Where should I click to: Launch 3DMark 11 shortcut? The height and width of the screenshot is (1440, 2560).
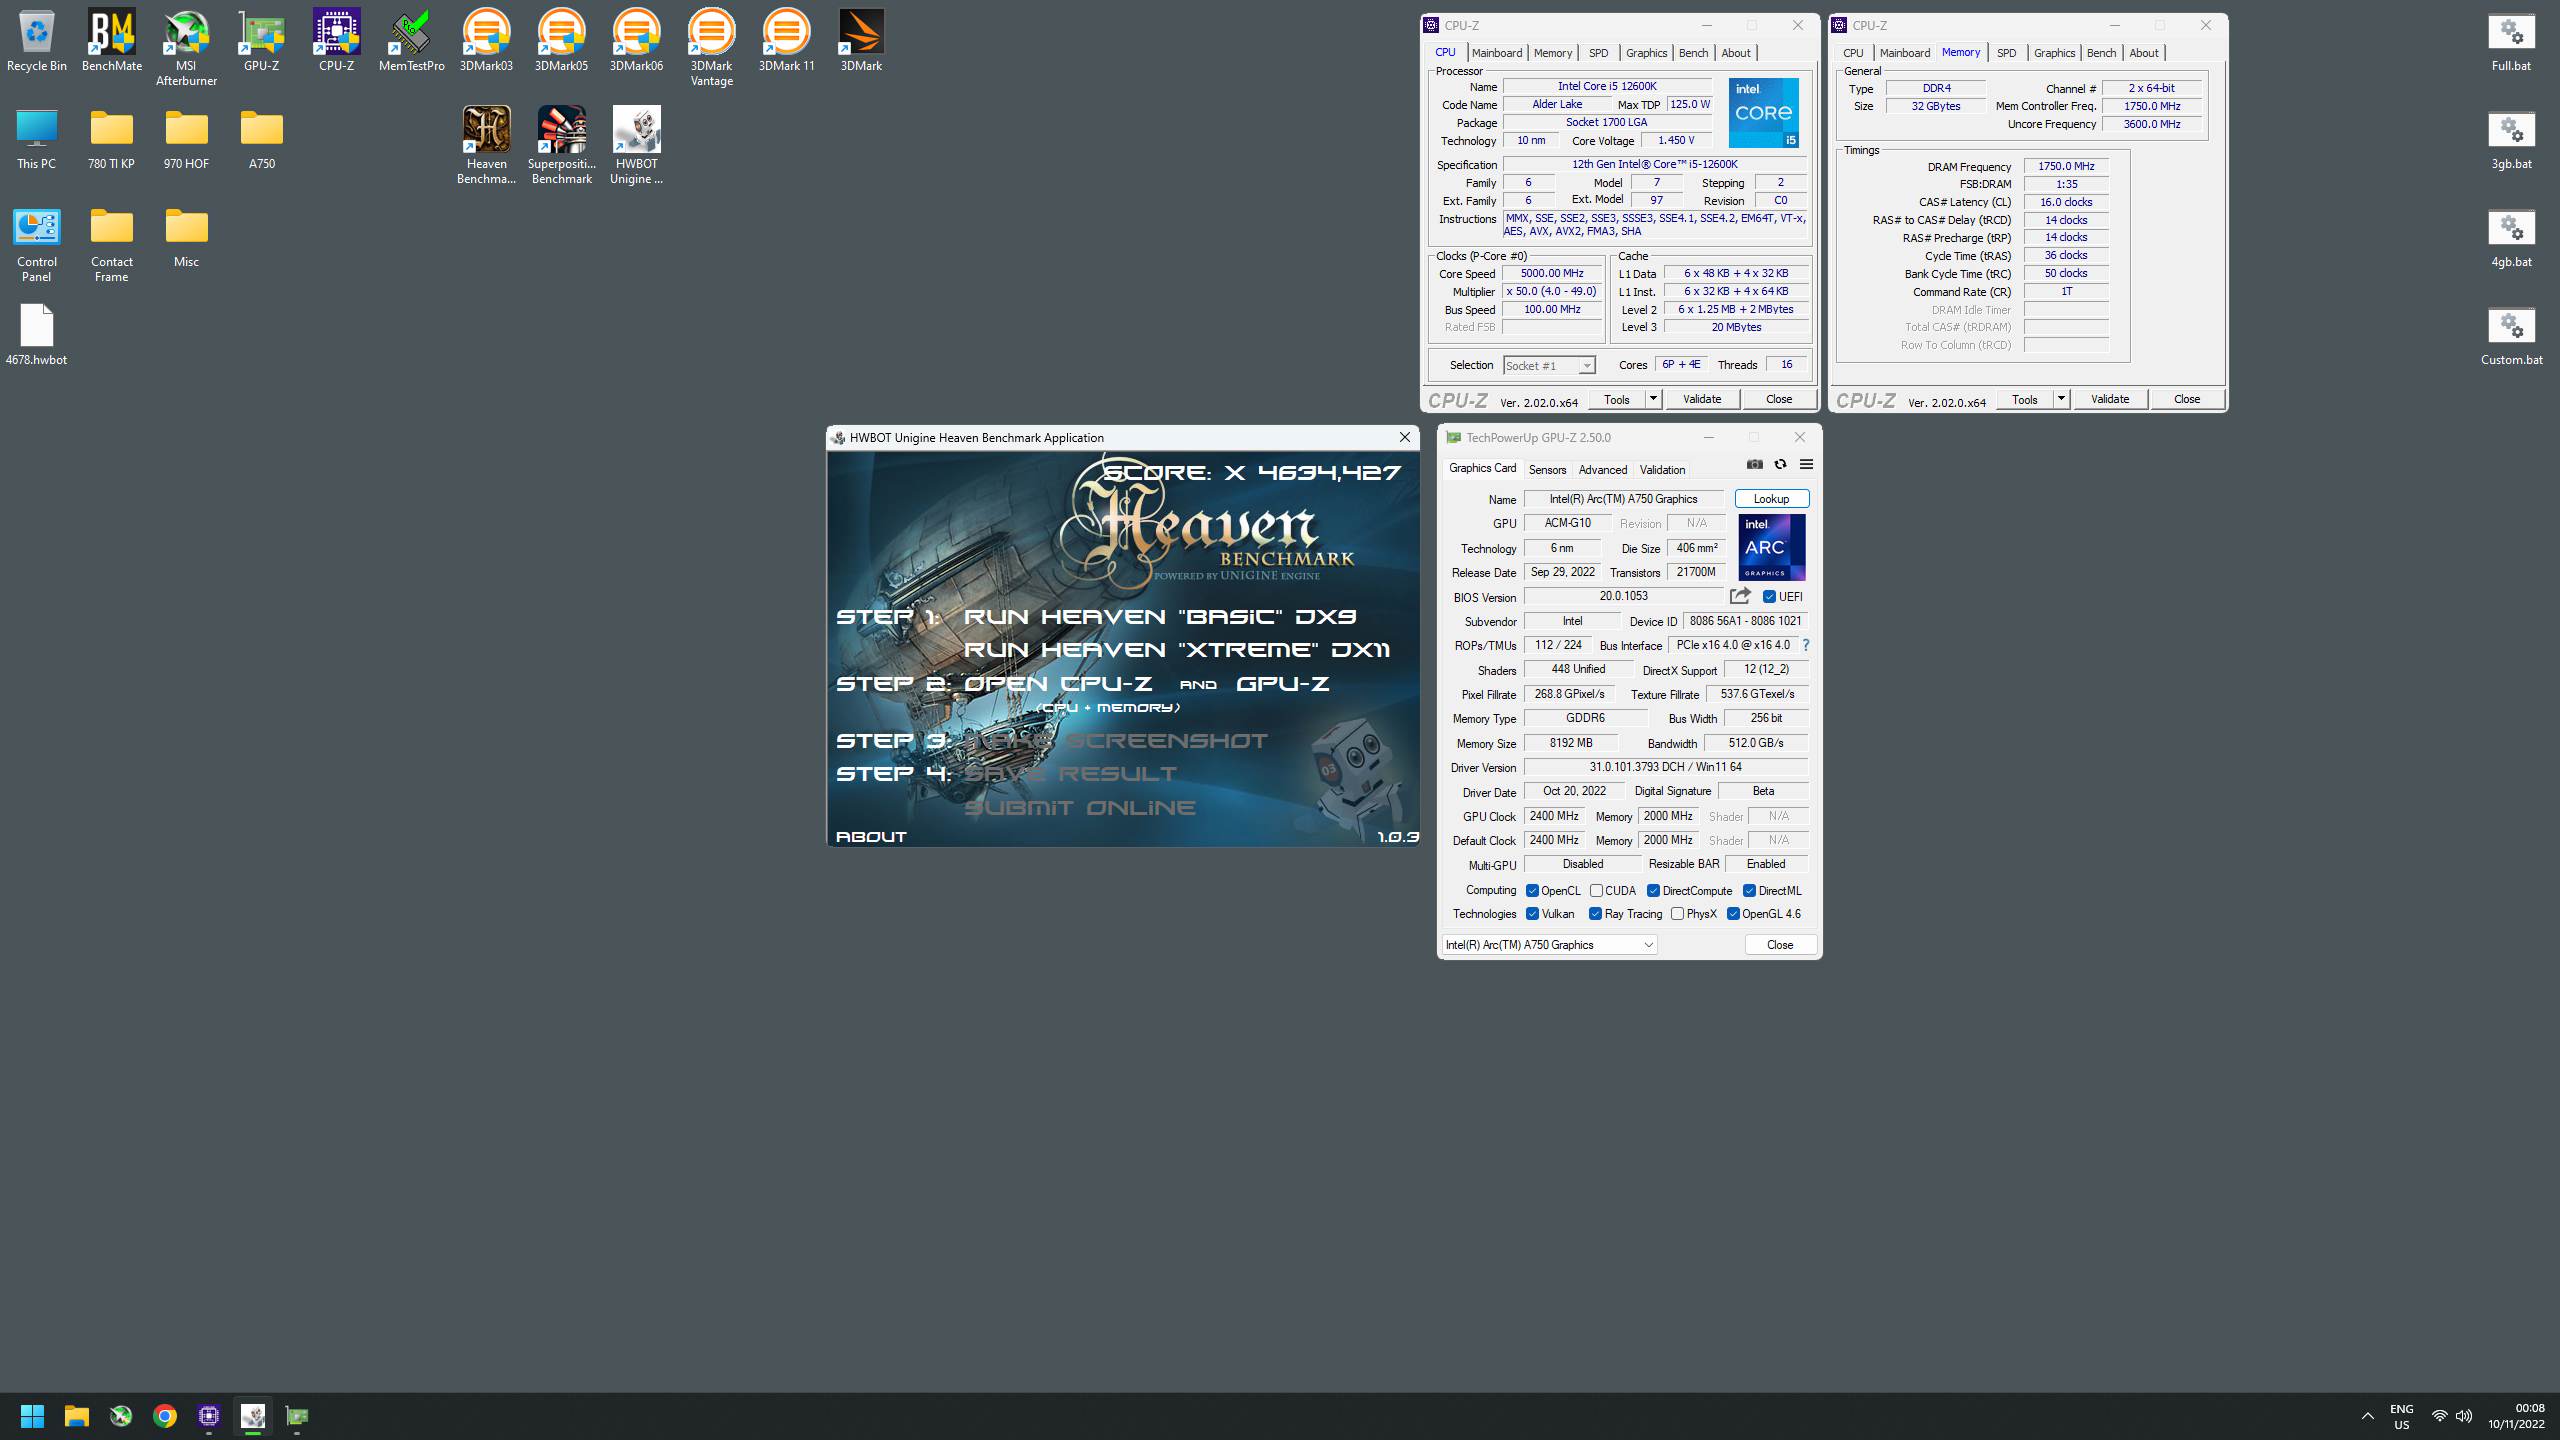pyautogui.click(x=786, y=41)
